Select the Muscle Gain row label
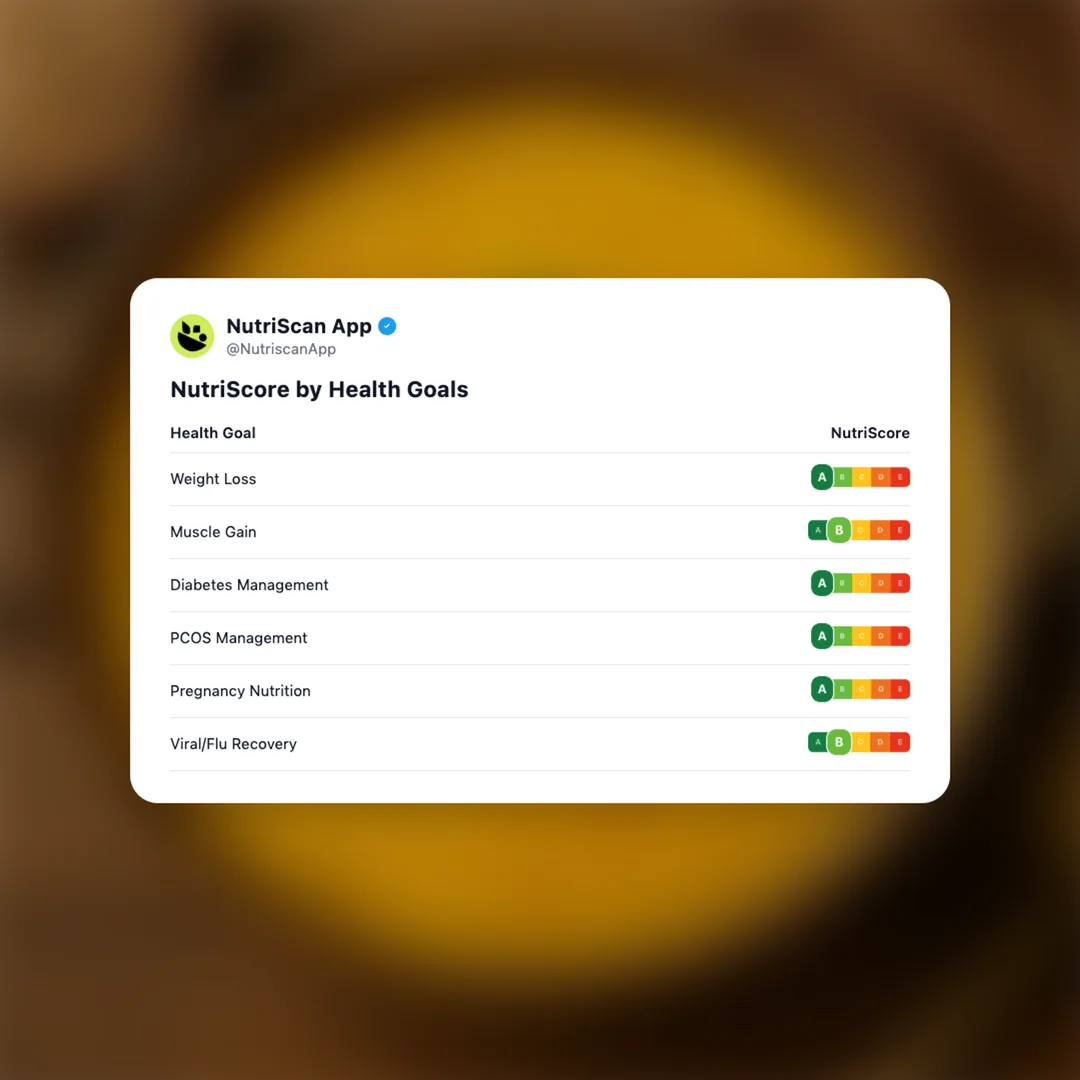 (x=213, y=532)
